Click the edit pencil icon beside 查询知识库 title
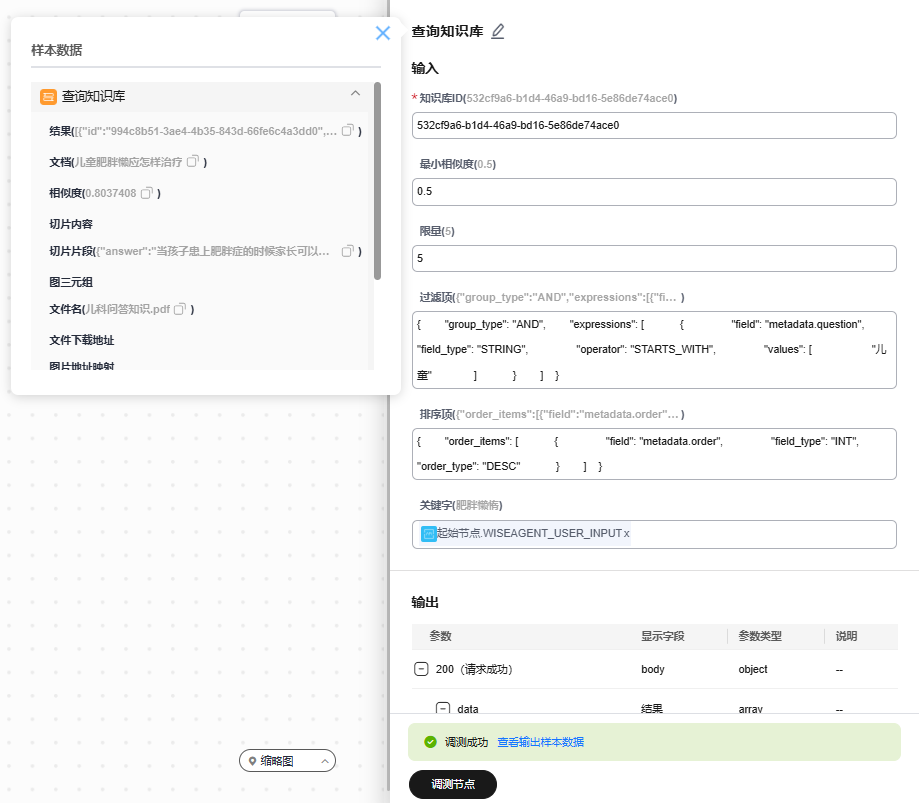This screenshot has width=919, height=803. pyautogui.click(x=498, y=32)
